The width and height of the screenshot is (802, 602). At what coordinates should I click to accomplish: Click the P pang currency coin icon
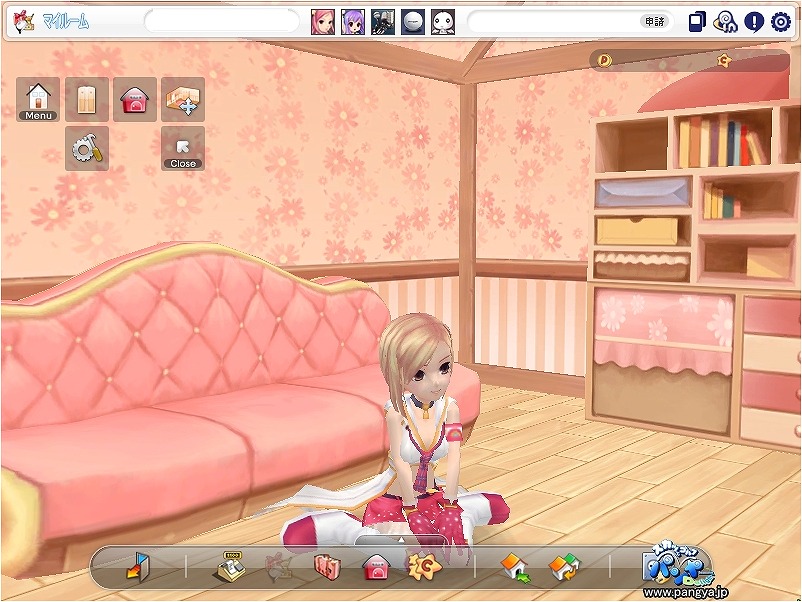click(x=605, y=61)
